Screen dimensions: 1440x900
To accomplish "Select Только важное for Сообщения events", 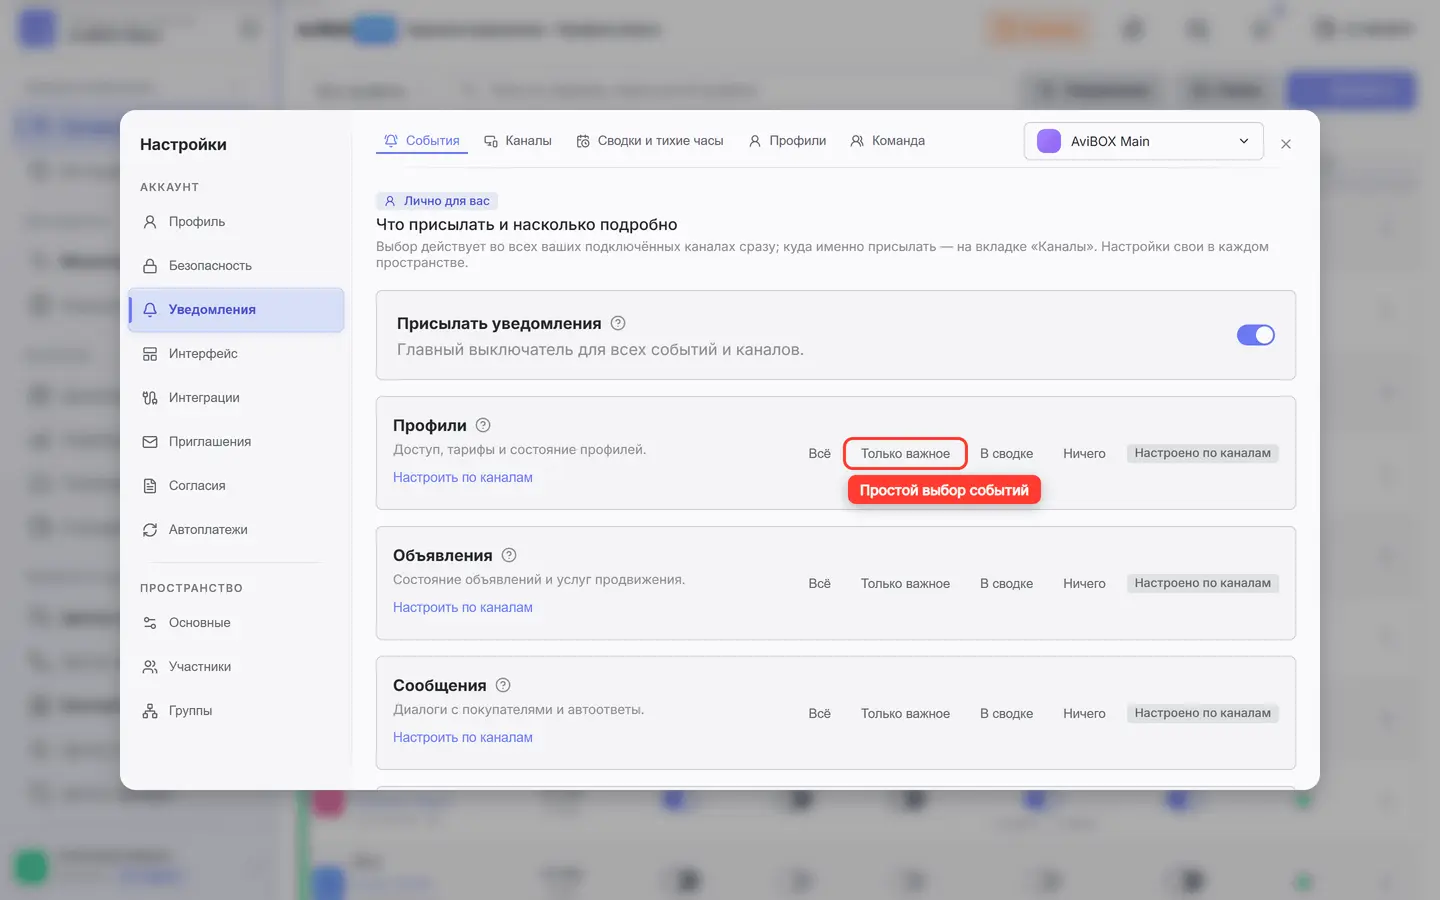I will pos(906,713).
